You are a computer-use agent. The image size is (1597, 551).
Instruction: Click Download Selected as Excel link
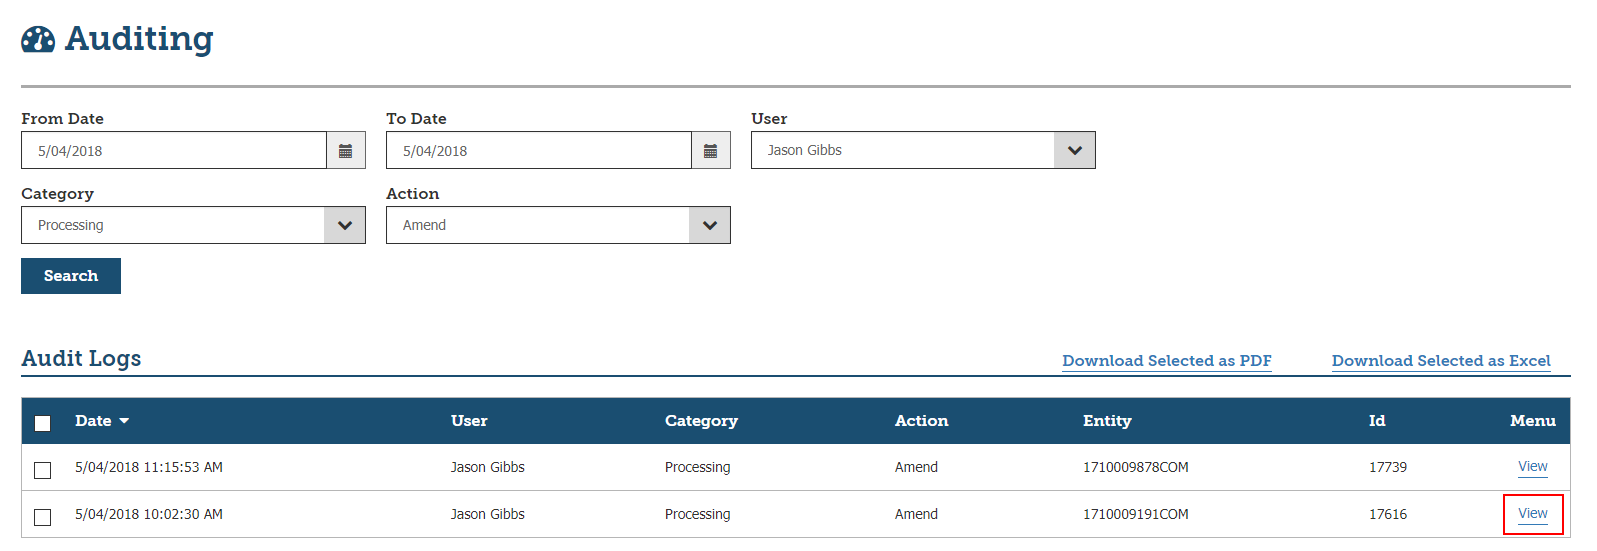1440,361
